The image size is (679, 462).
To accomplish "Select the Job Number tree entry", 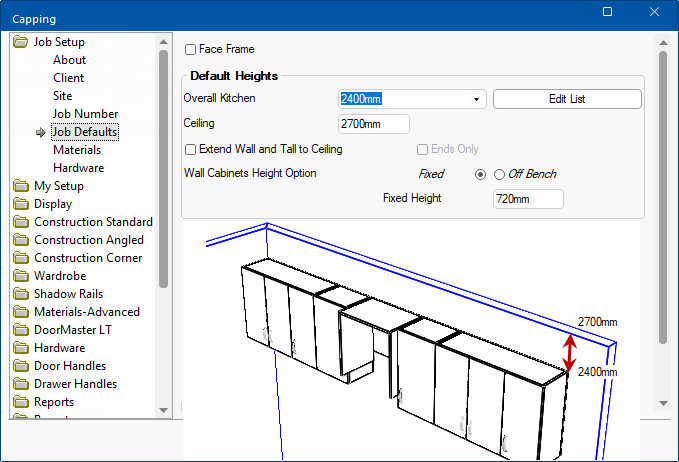I will click(x=85, y=114).
